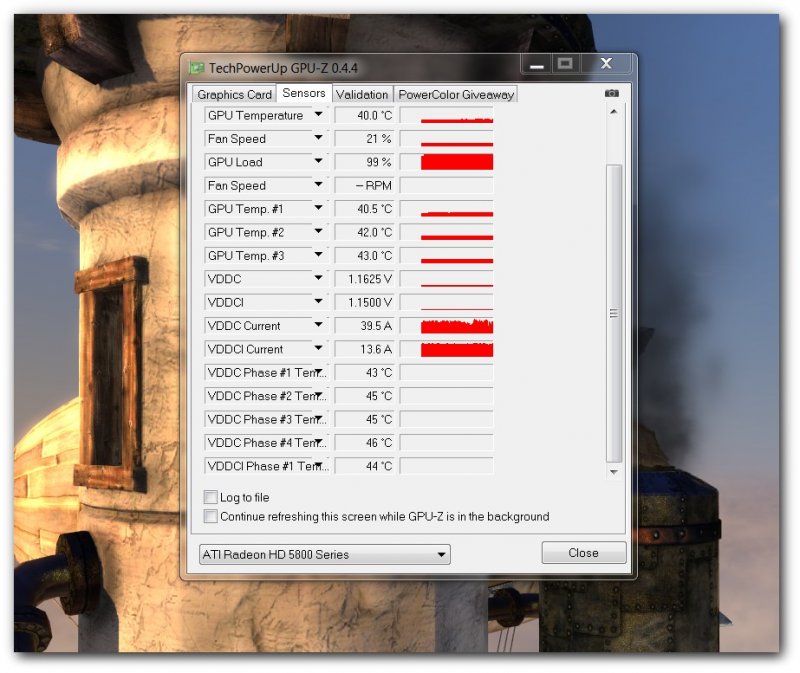The height and width of the screenshot is (673, 800).
Task: Toggle Continue refreshing in background checkbox
Action: (x=210, y=516)
